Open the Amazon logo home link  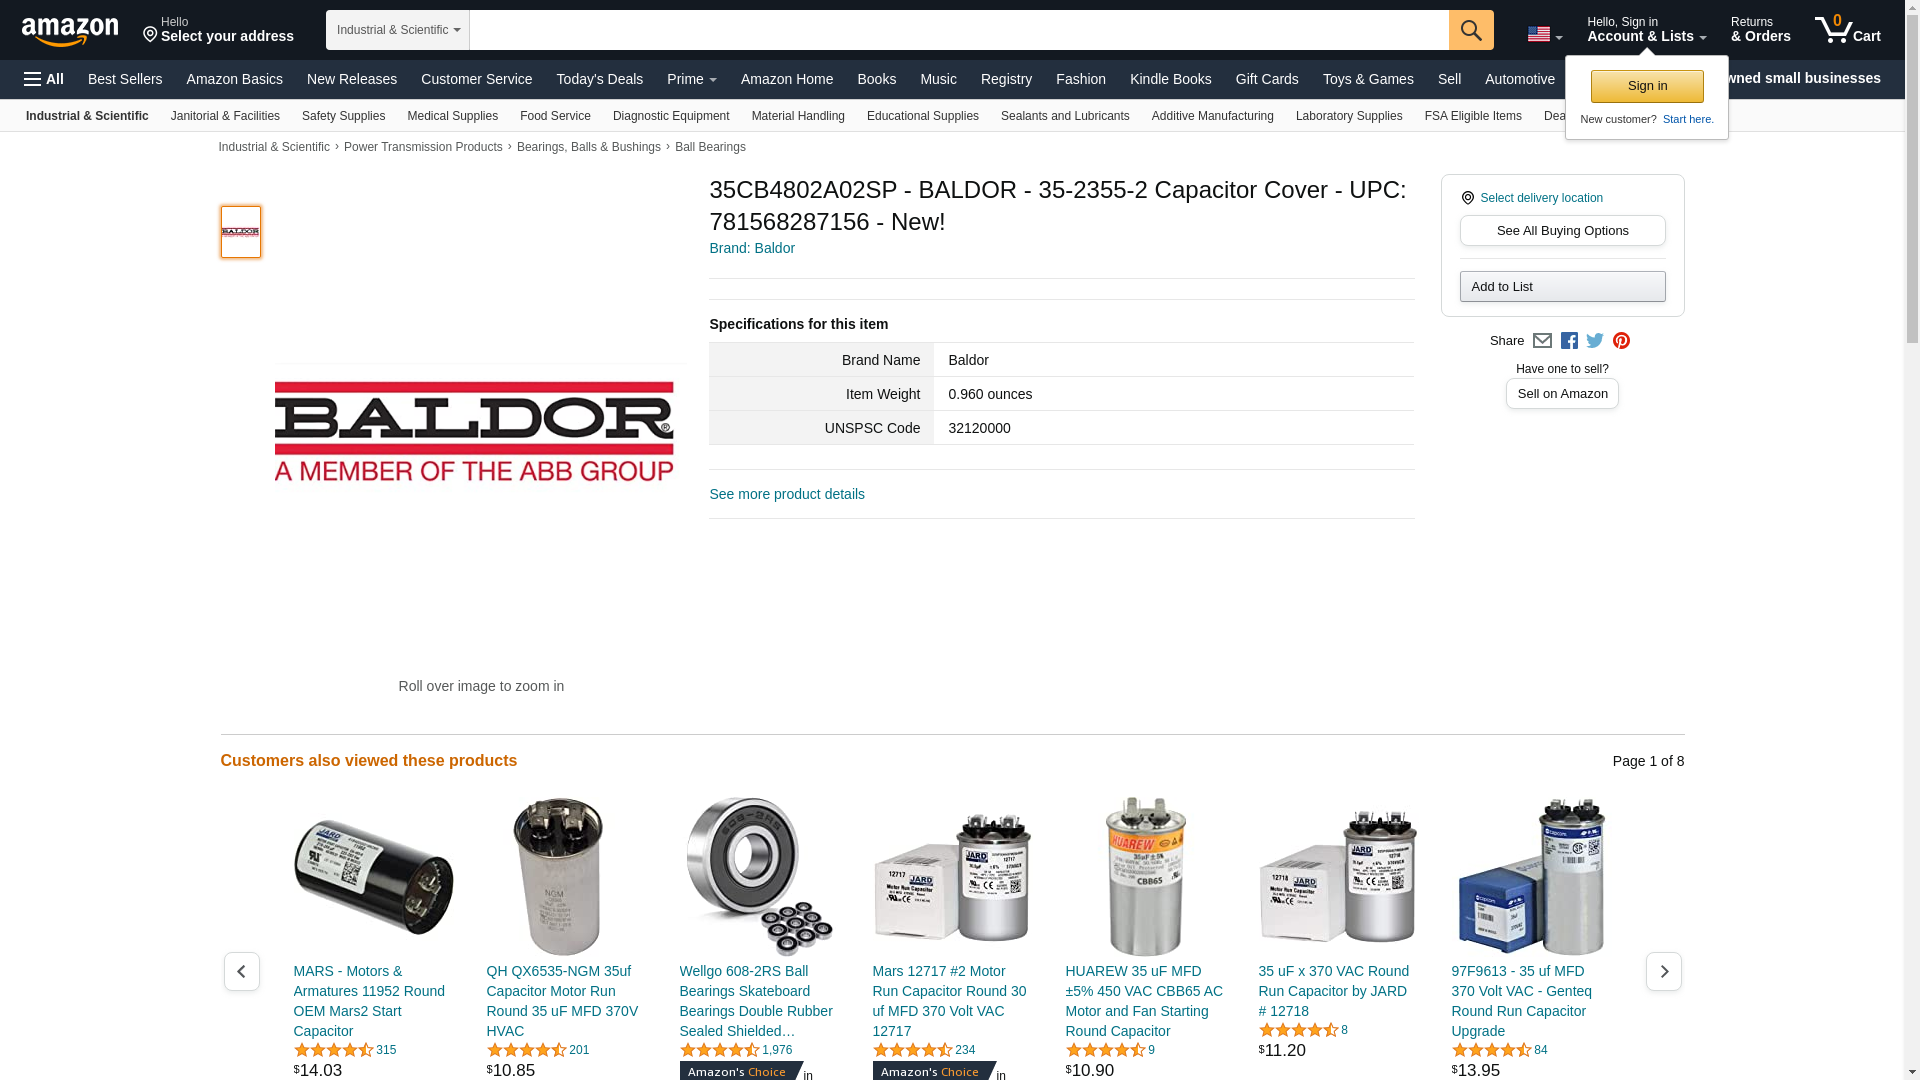click(70, 31)
